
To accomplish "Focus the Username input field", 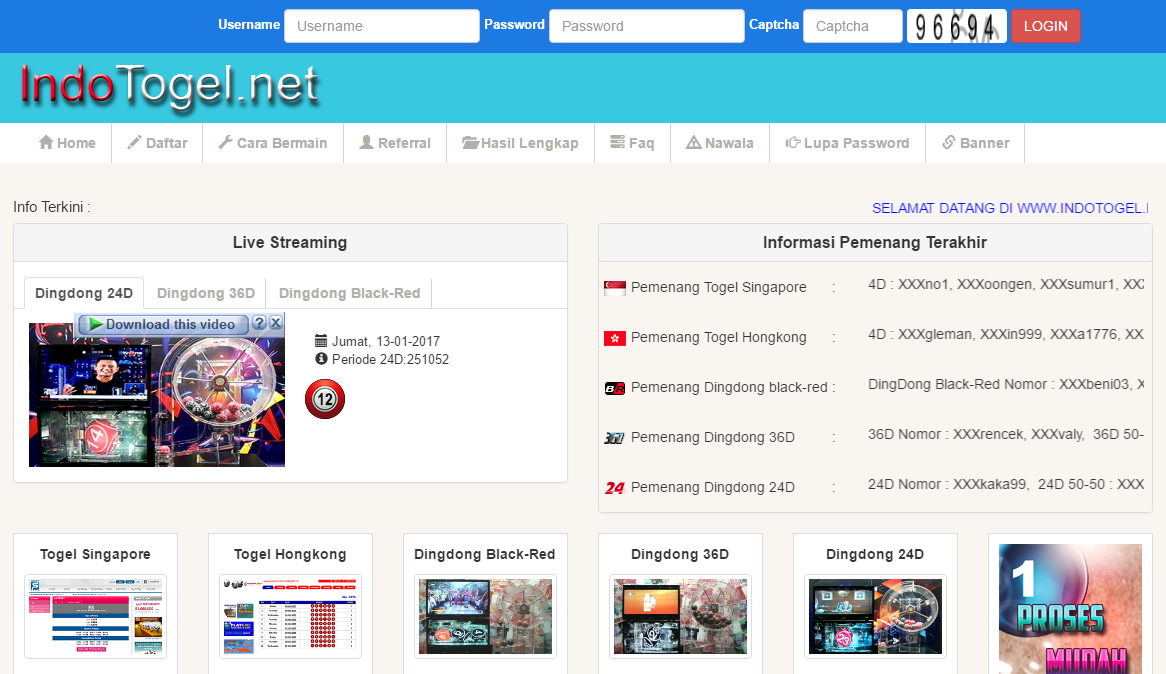I will tap(381, 26).
